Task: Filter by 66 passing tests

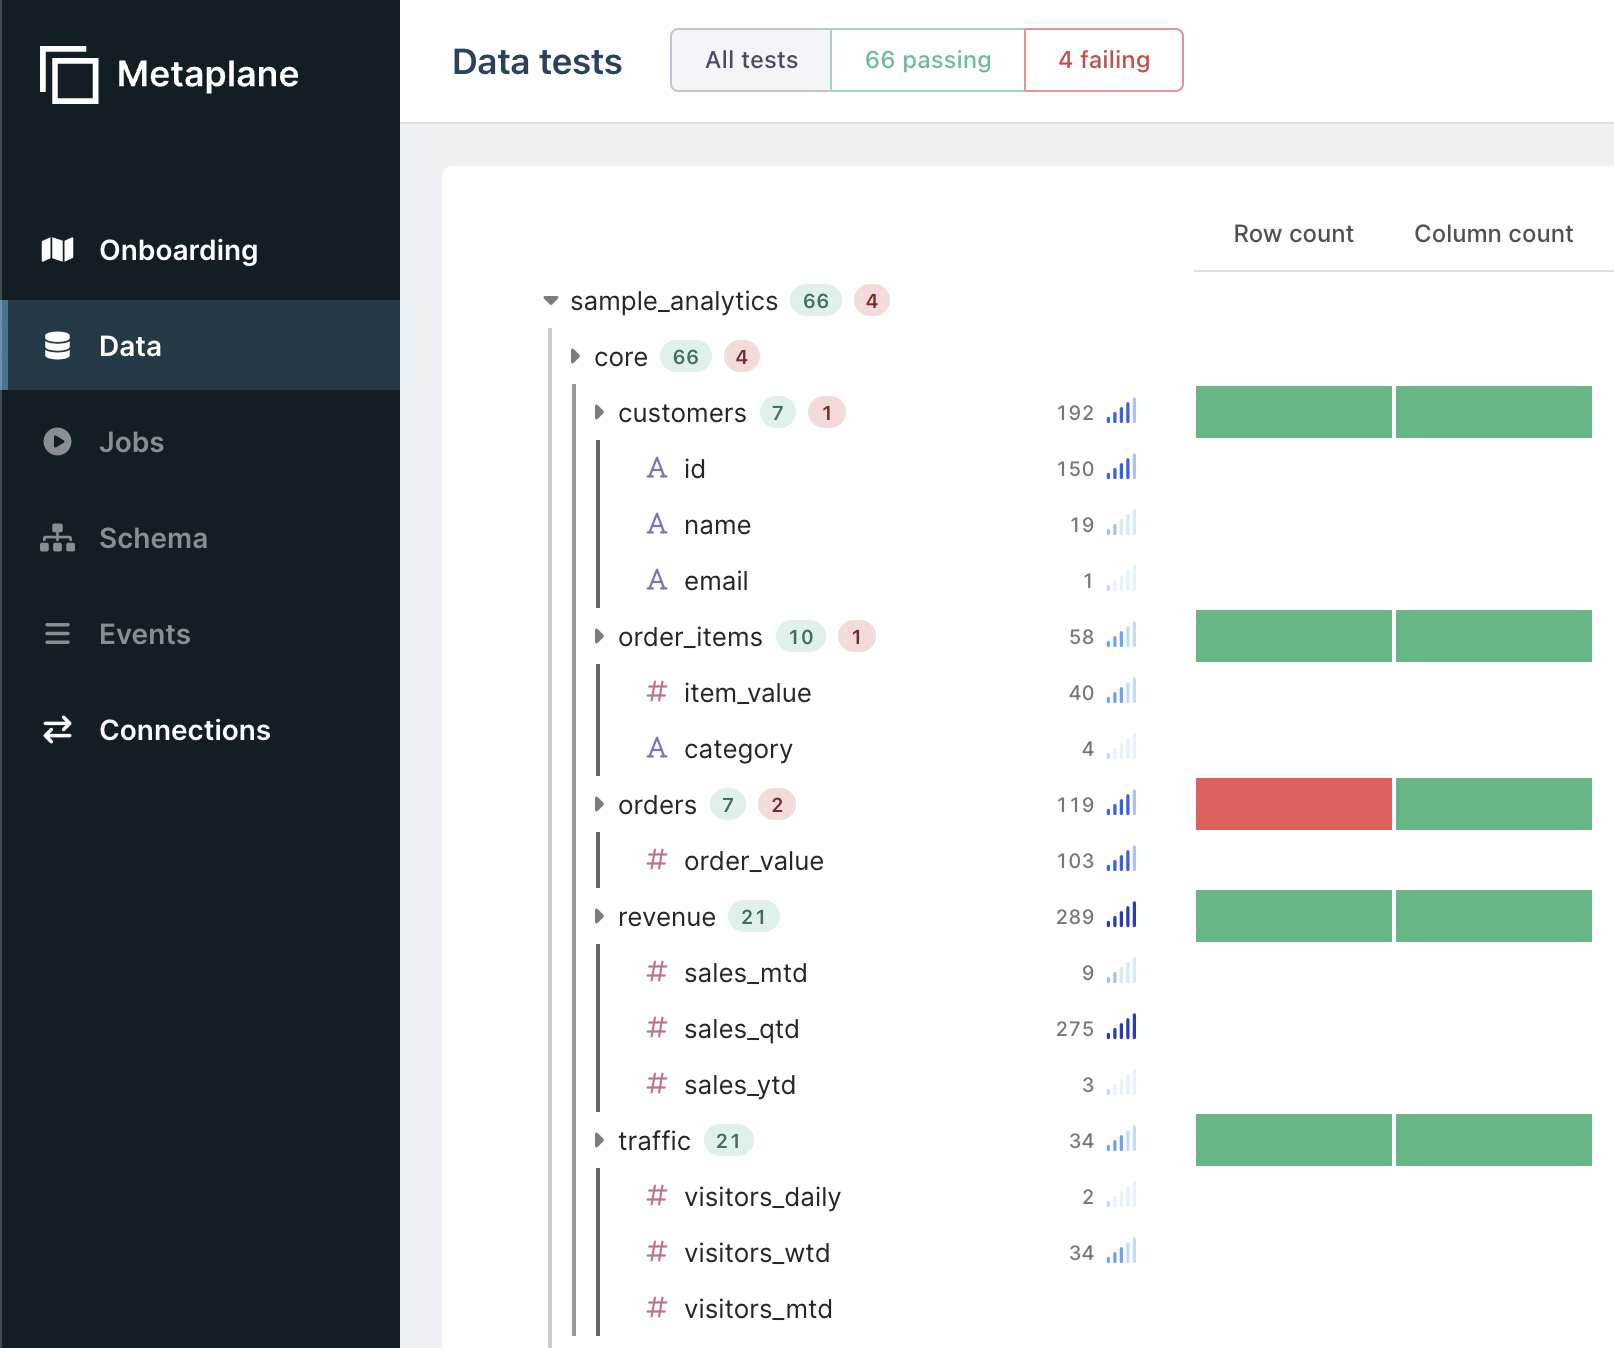Action: [x=928, y=60]
